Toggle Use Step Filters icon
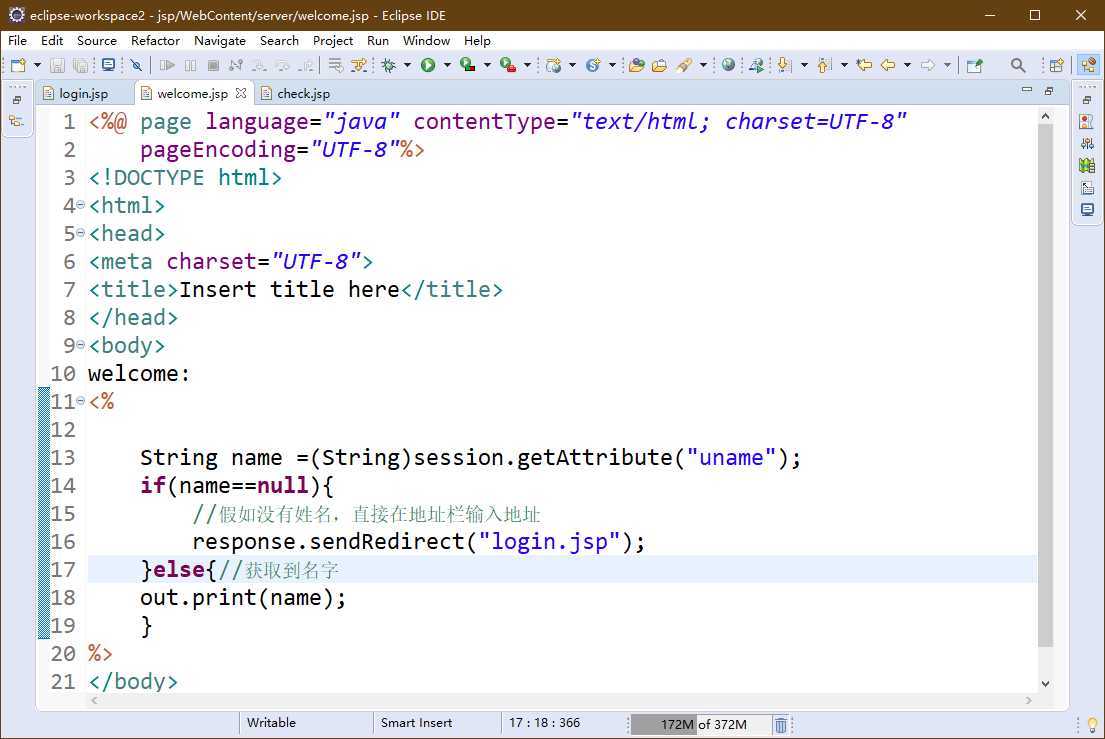Viewport: 1105px width, 739px height. (x=359, y=66)
